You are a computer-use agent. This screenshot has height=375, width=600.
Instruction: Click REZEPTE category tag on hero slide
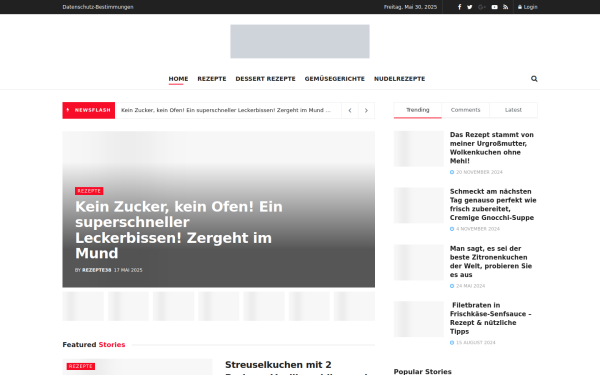pyautogui.click(x=89, y=191)
